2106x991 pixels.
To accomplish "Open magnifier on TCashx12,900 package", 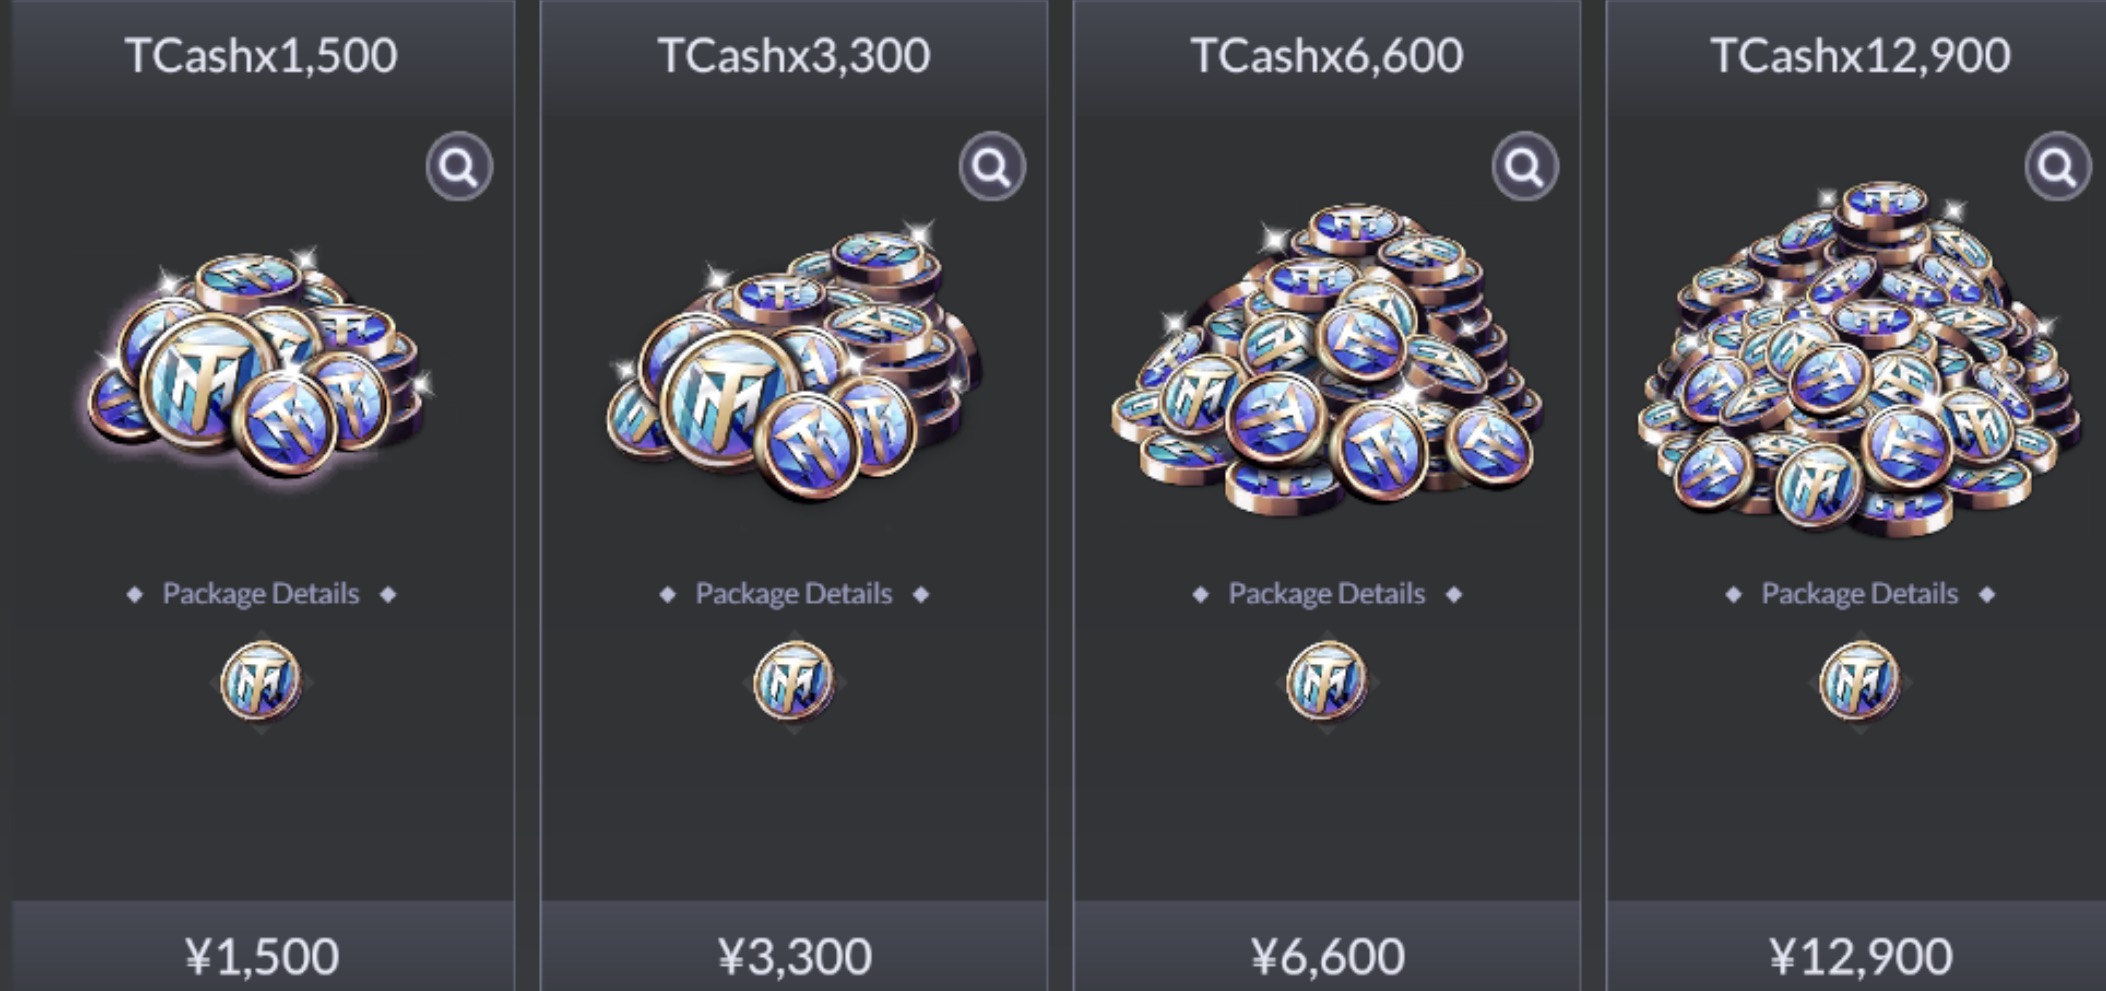I will click(x=2058, y=167).
